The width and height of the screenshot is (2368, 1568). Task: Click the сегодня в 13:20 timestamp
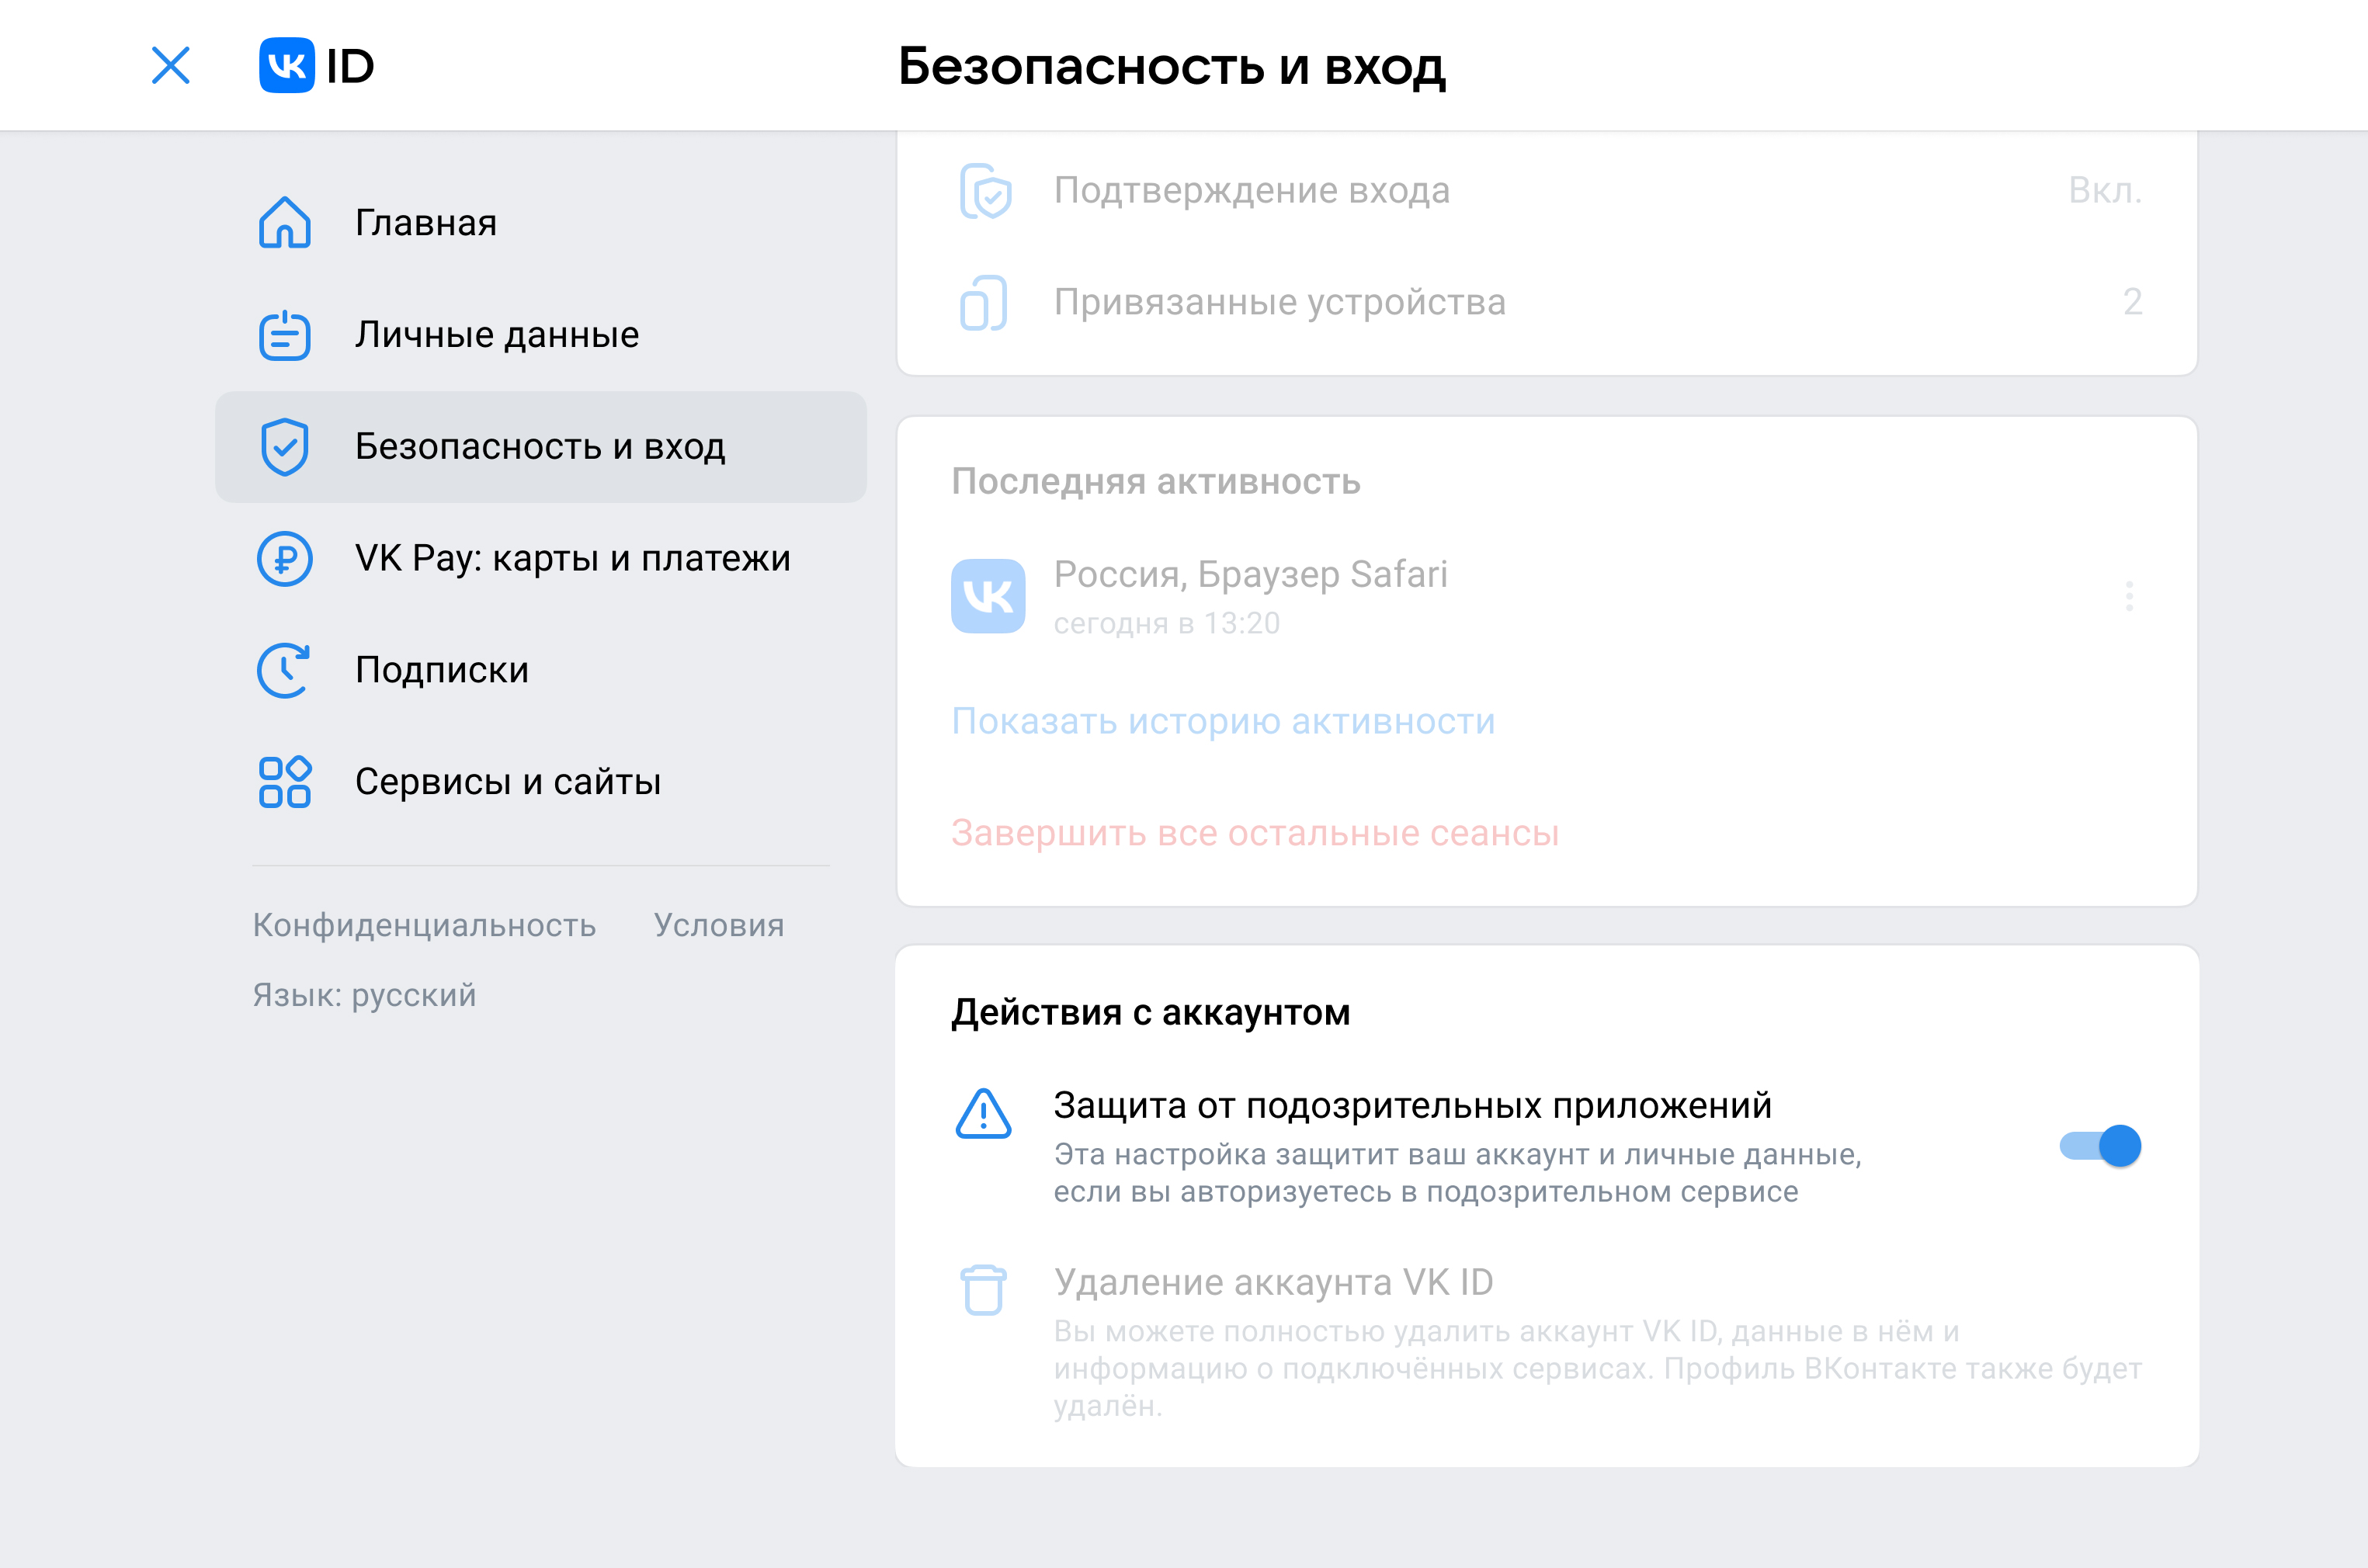coord(1166,623)
